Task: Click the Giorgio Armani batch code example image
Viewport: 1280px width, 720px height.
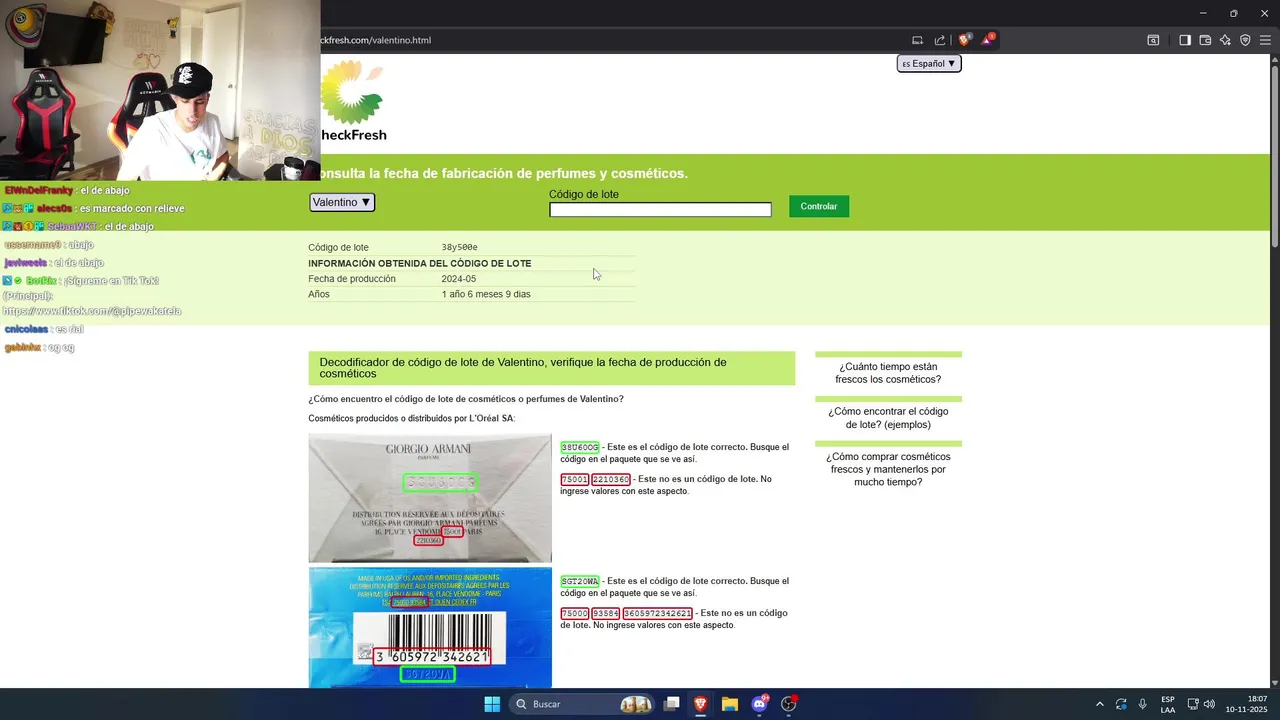Action: pyautogui.click(x=430, y=498)
